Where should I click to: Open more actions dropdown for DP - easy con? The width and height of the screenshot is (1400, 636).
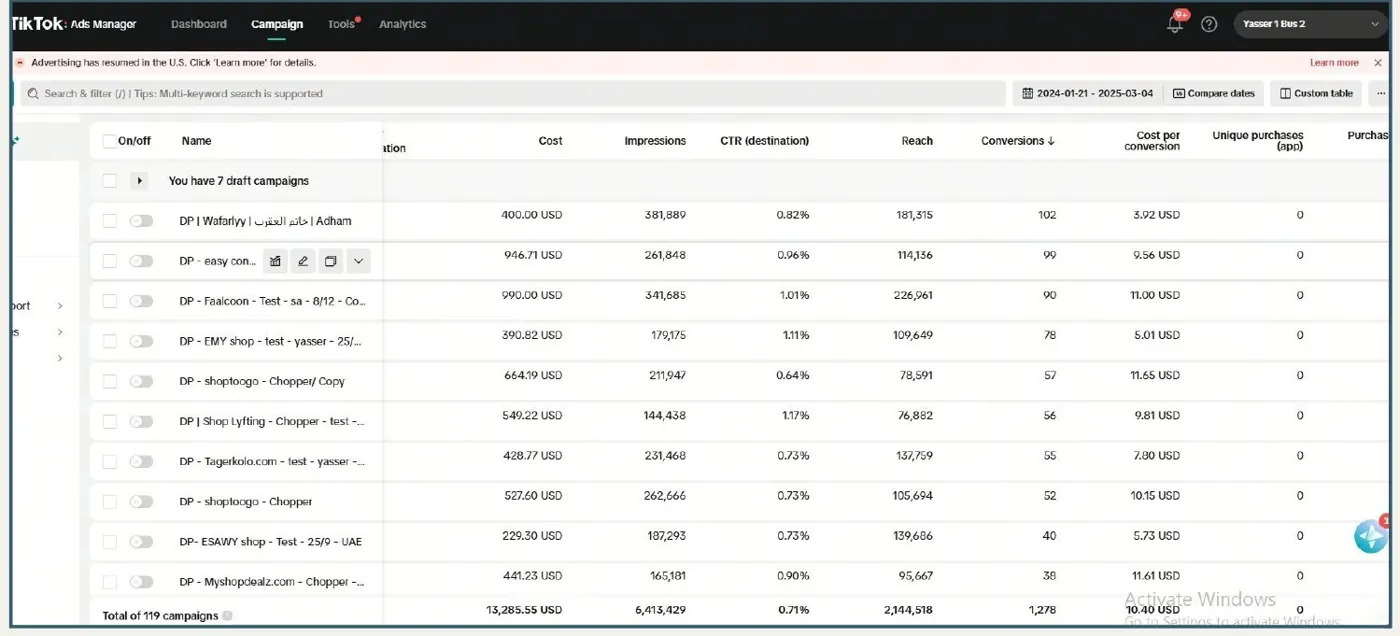click(x=358, y=261)
